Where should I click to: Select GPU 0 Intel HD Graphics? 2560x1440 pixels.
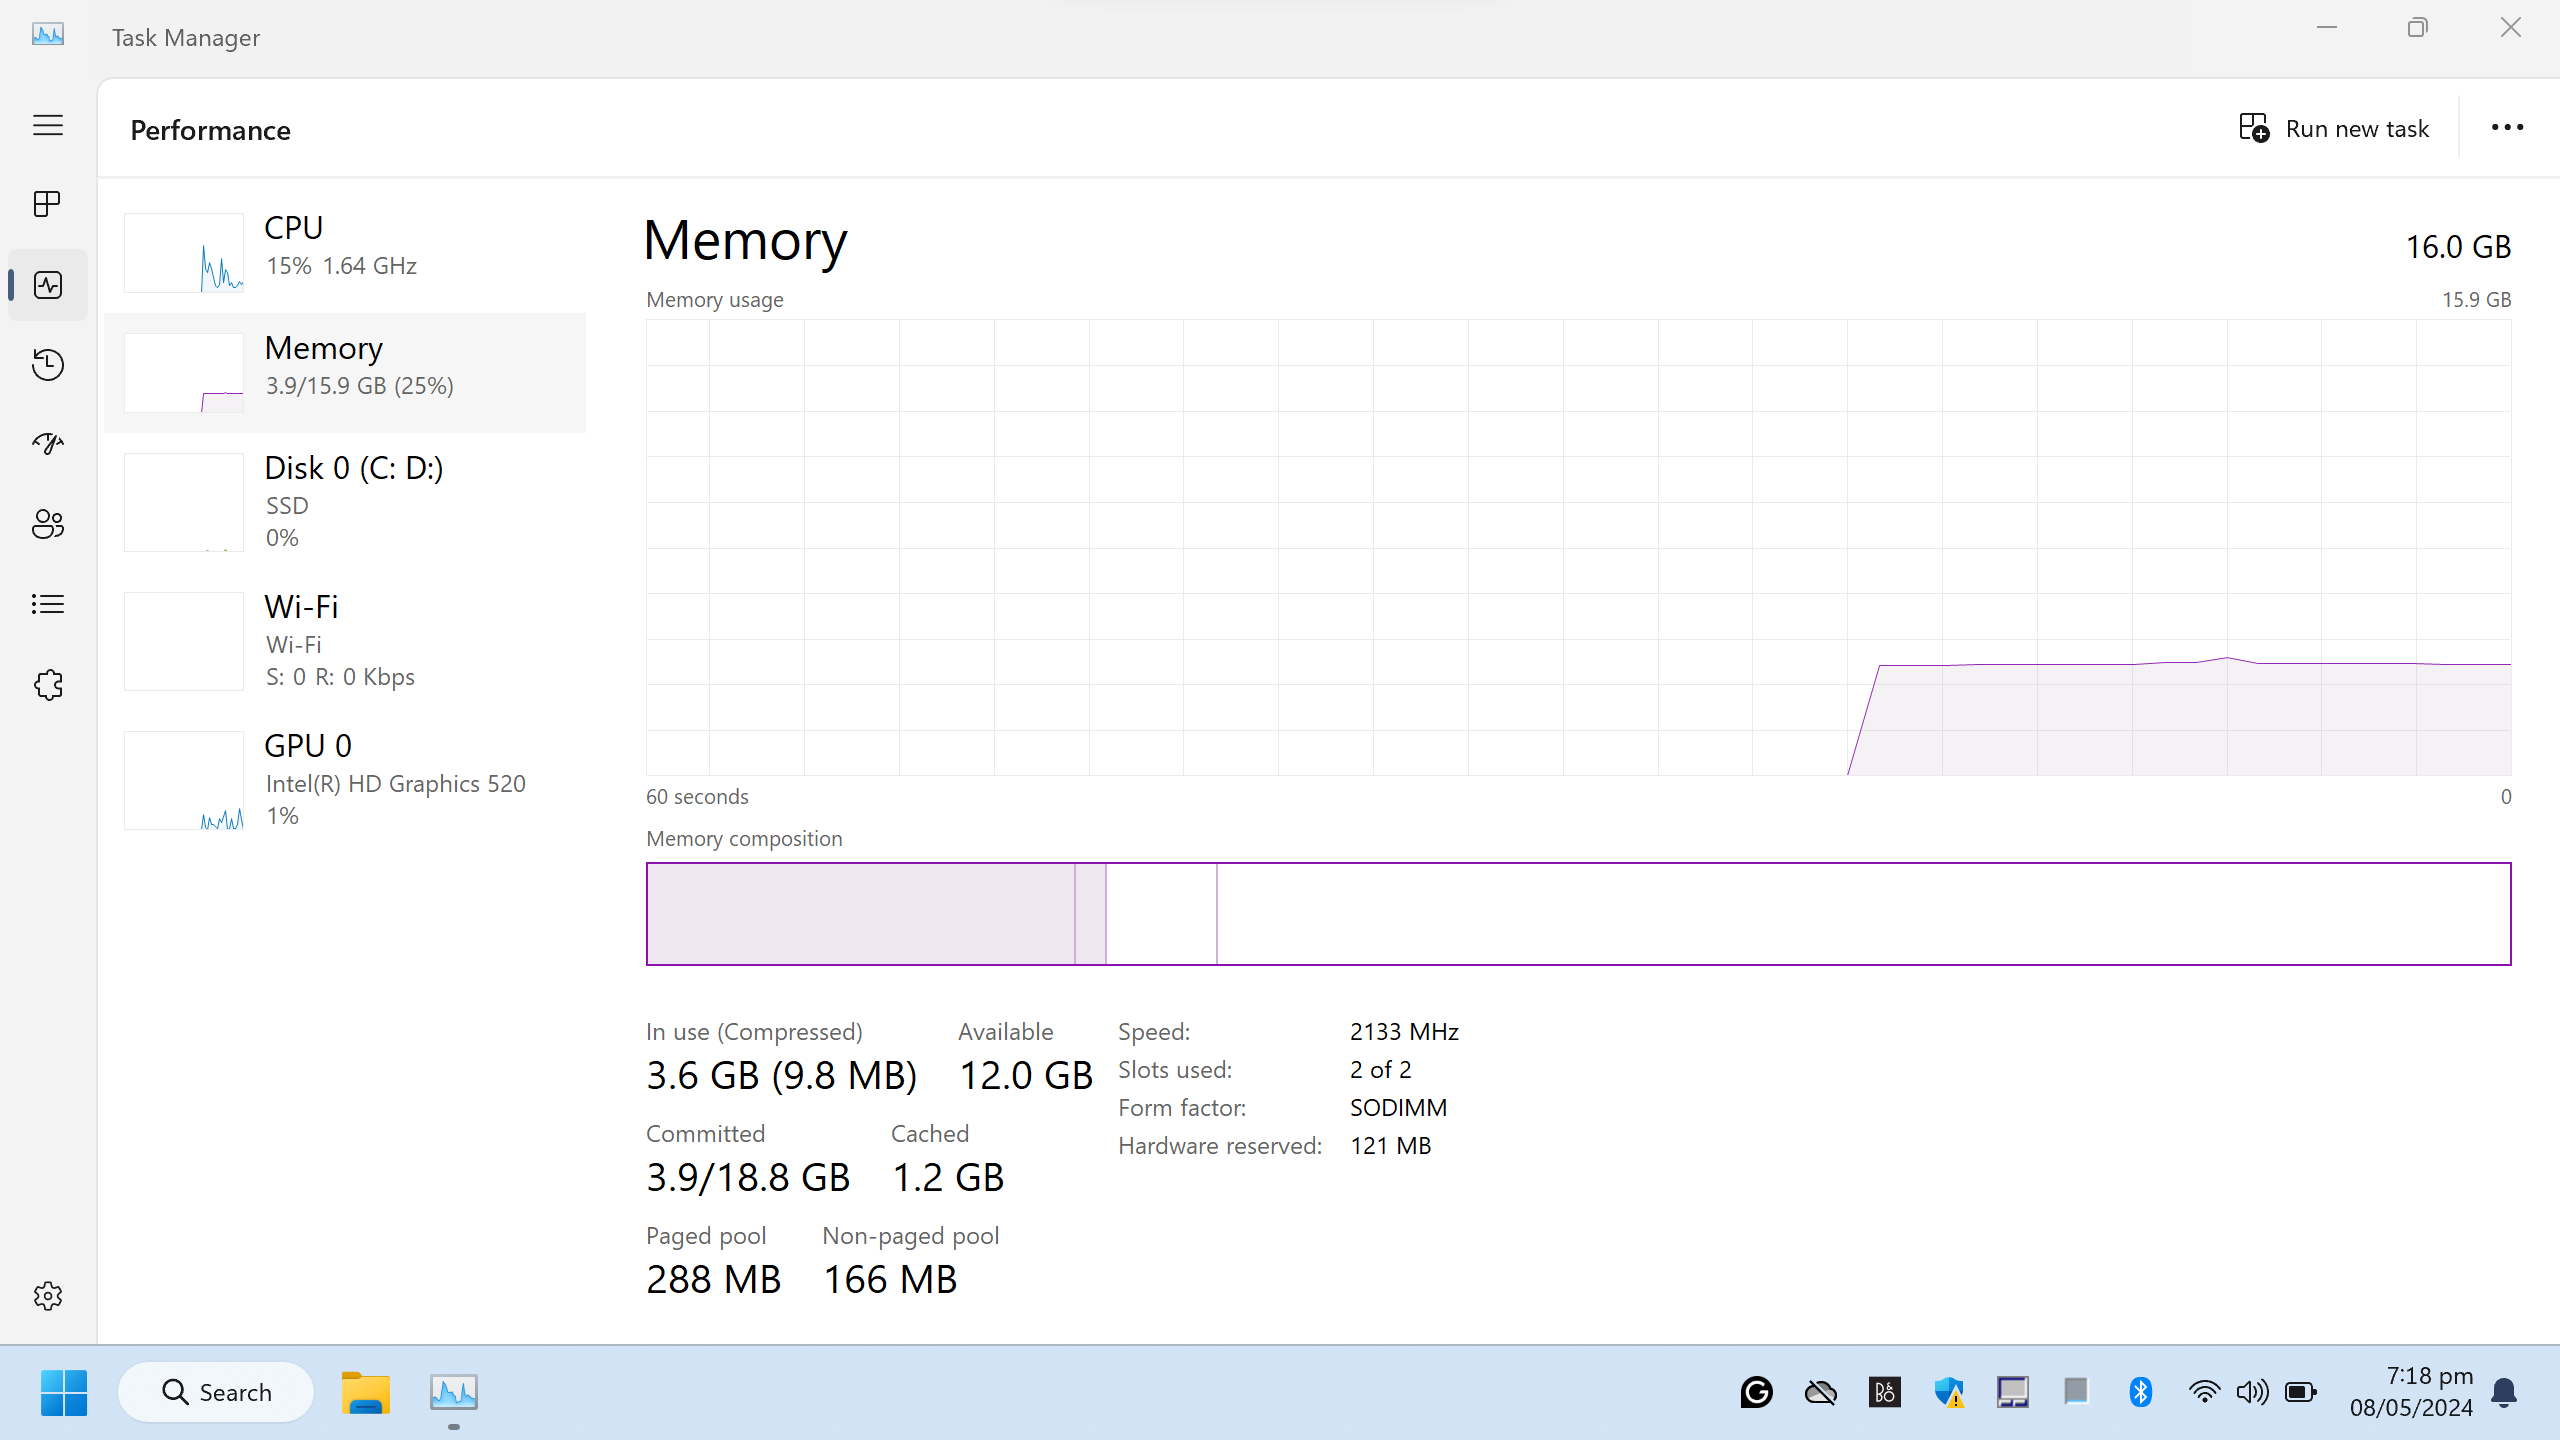tap(344, 780)
